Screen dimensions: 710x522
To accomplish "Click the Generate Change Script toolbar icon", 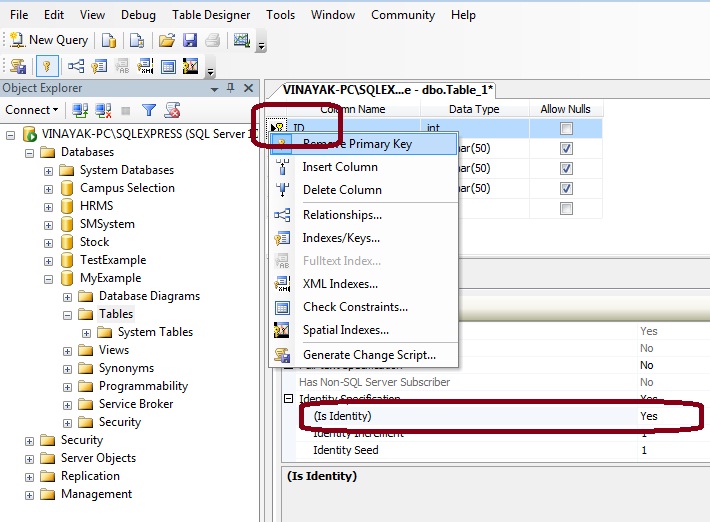I will pos(19,67).
